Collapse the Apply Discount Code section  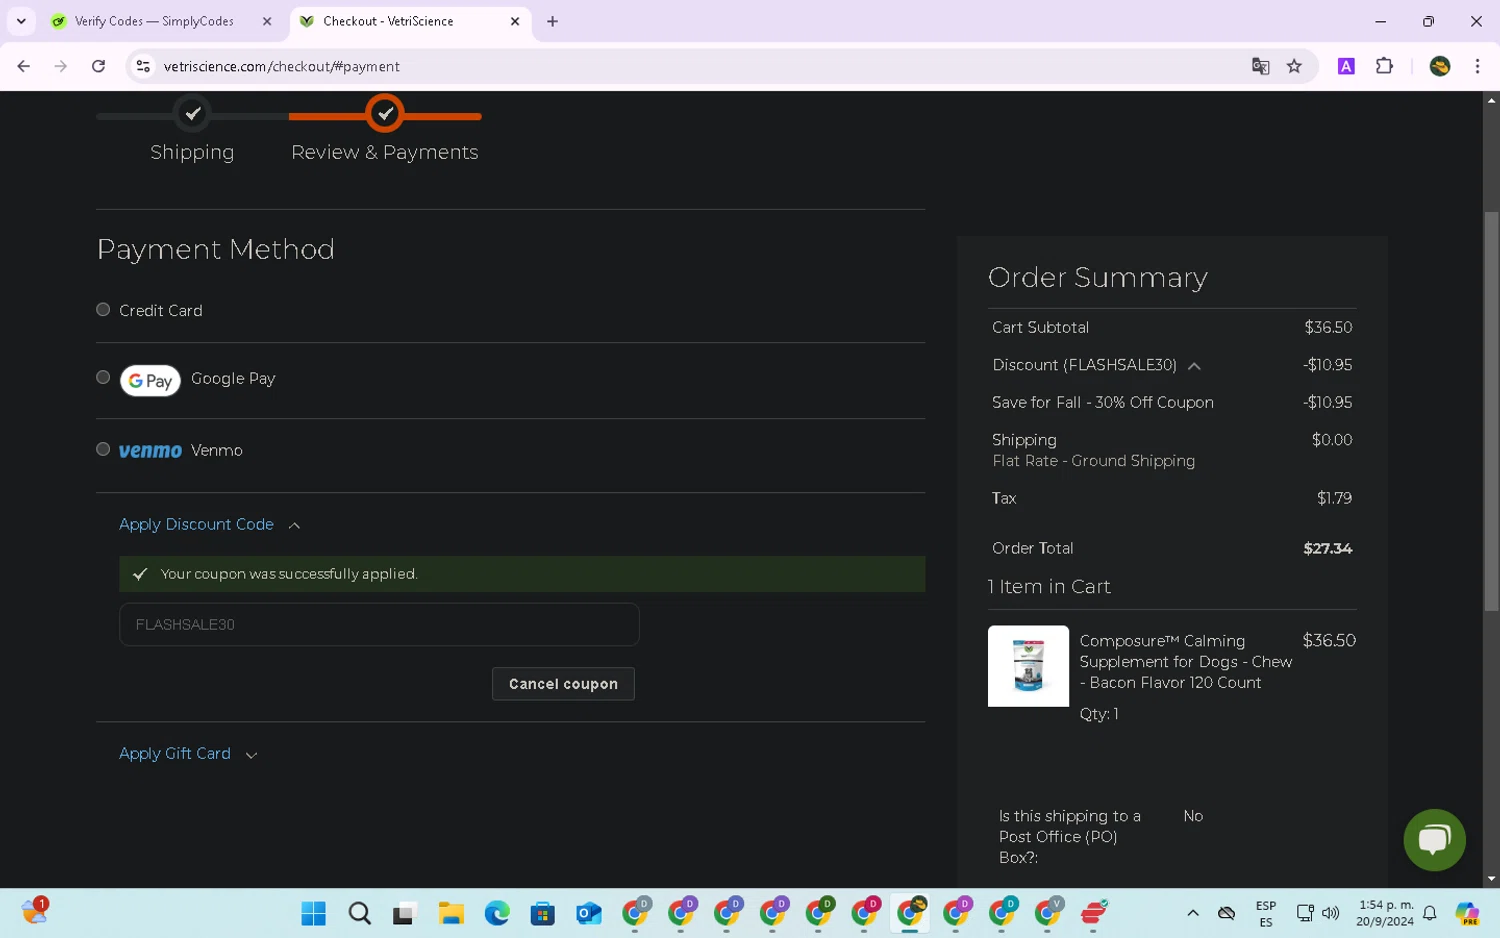pos(210,524)
